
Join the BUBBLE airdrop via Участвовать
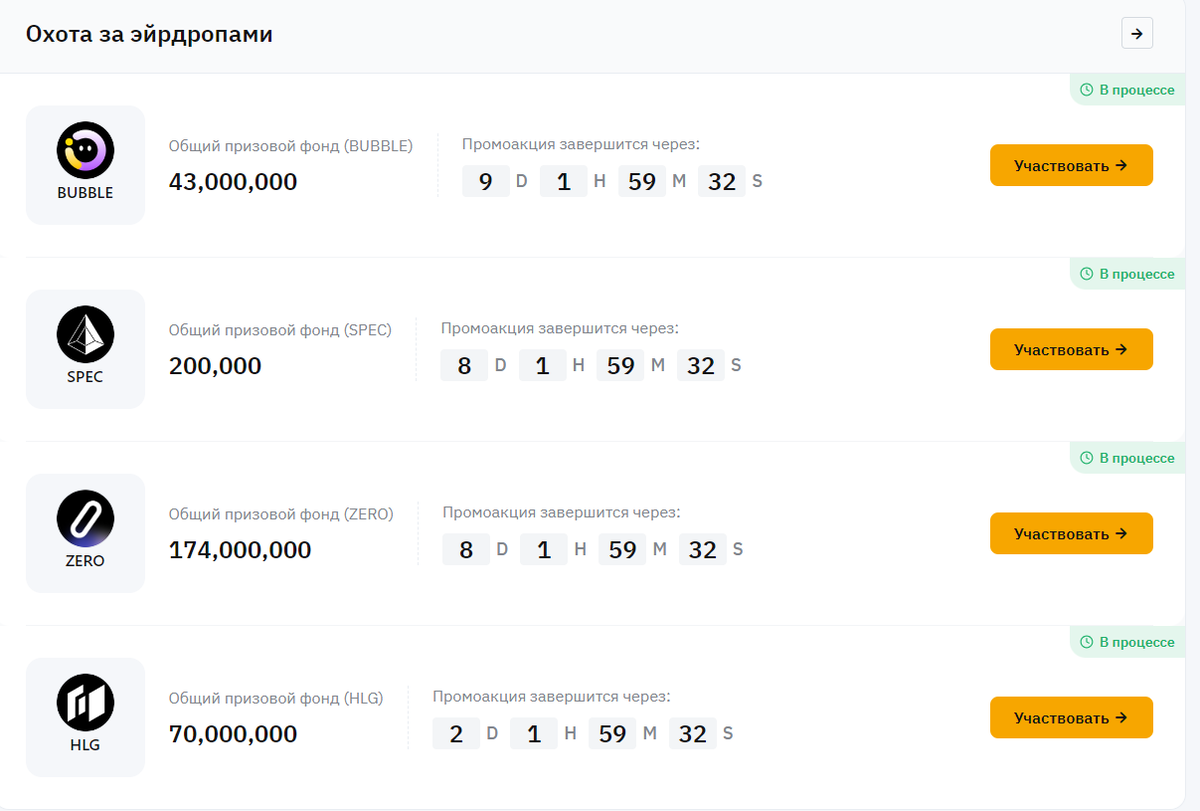click(x=1071, y=165)
